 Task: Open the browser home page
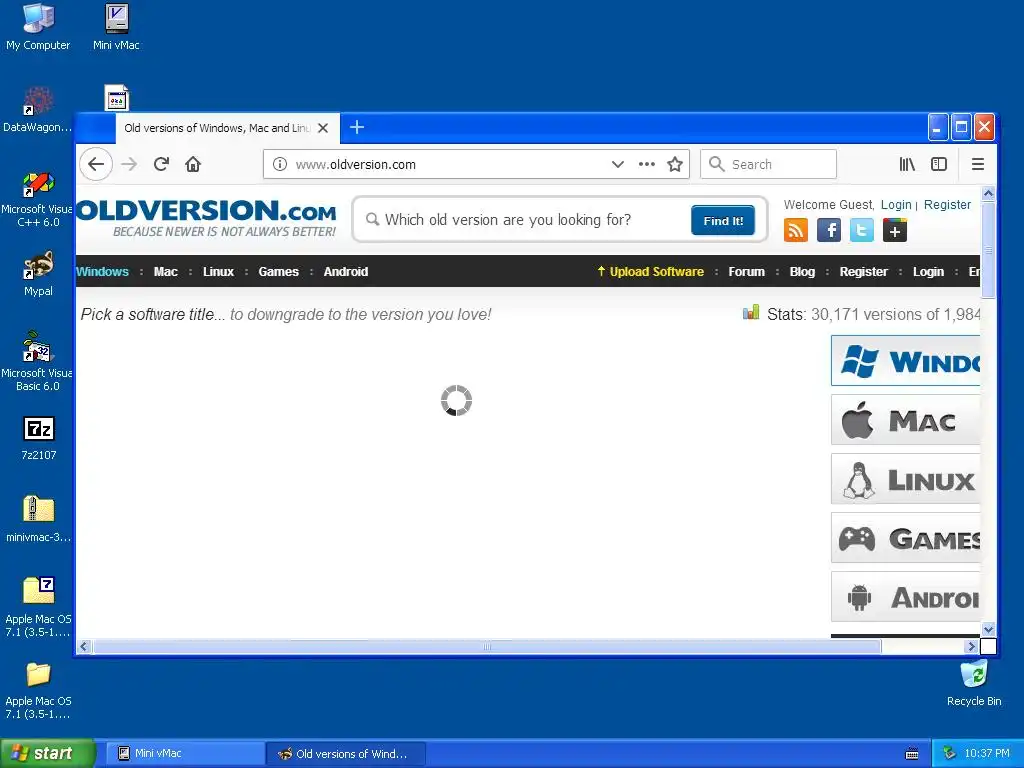tap(193, 164)
